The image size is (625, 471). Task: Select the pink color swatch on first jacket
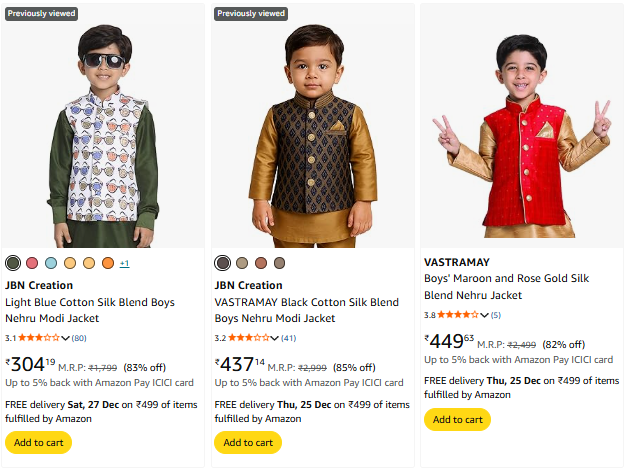(32, 263)
